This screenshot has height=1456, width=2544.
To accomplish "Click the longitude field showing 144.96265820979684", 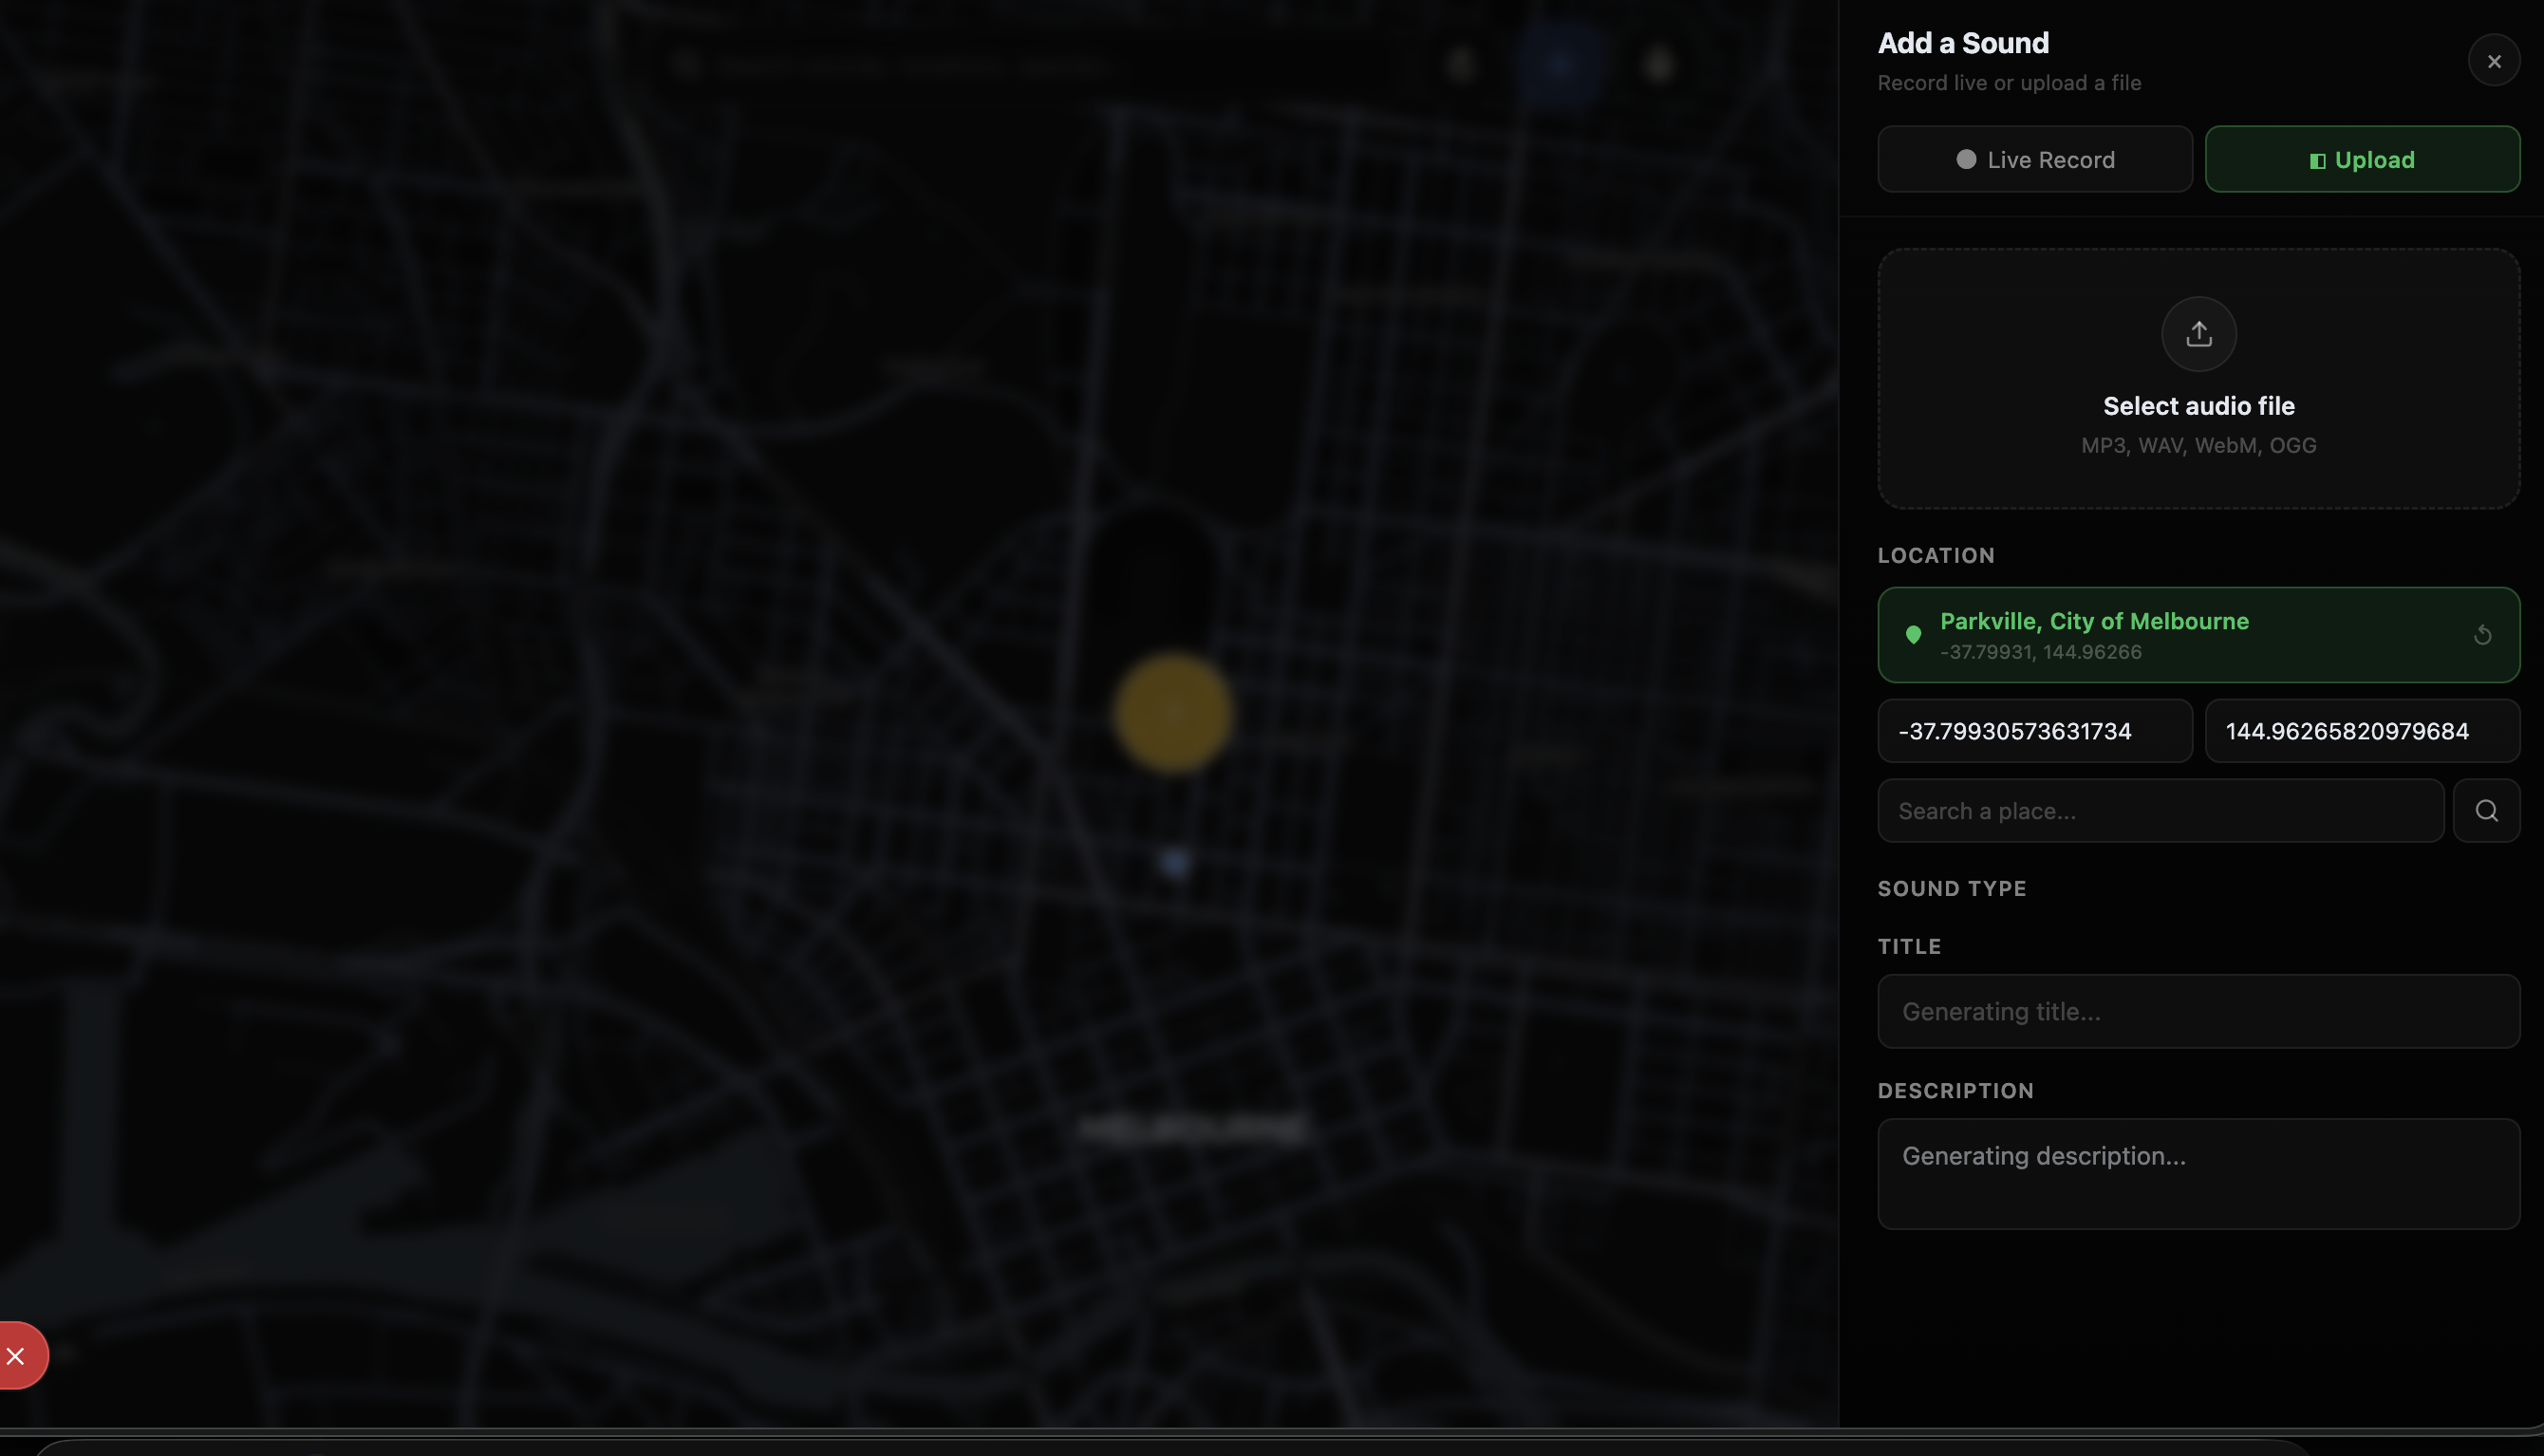I will tap(2361, 731).
